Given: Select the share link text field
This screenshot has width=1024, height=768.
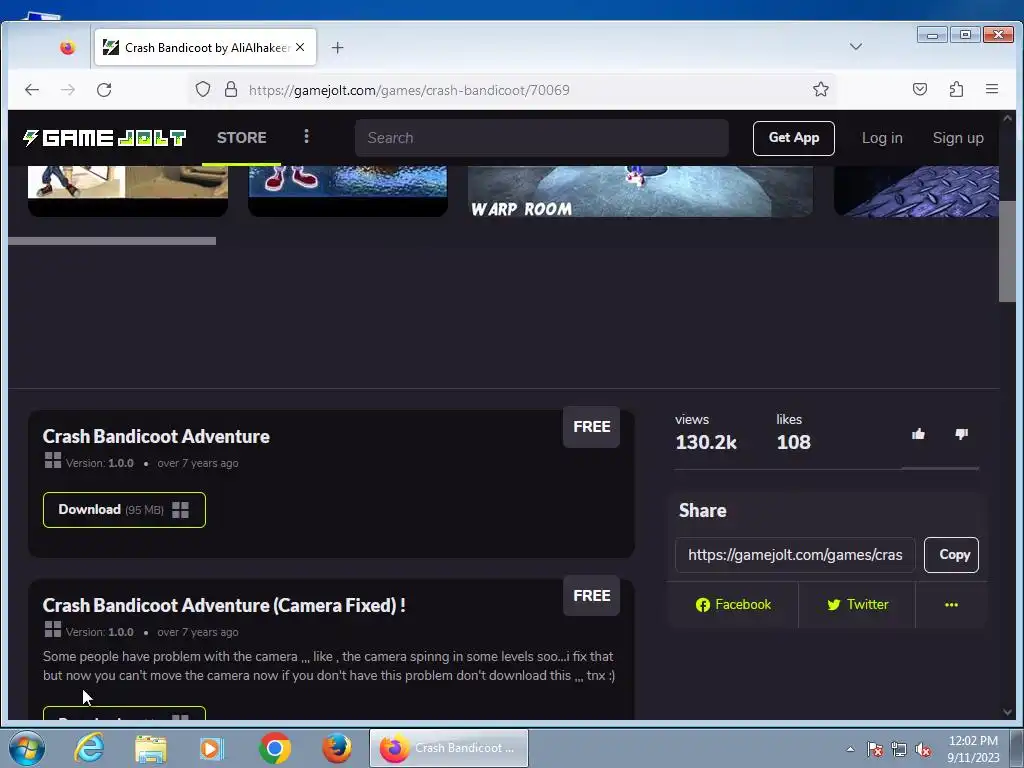Looking at the screenshot, I should click(795, 554).
